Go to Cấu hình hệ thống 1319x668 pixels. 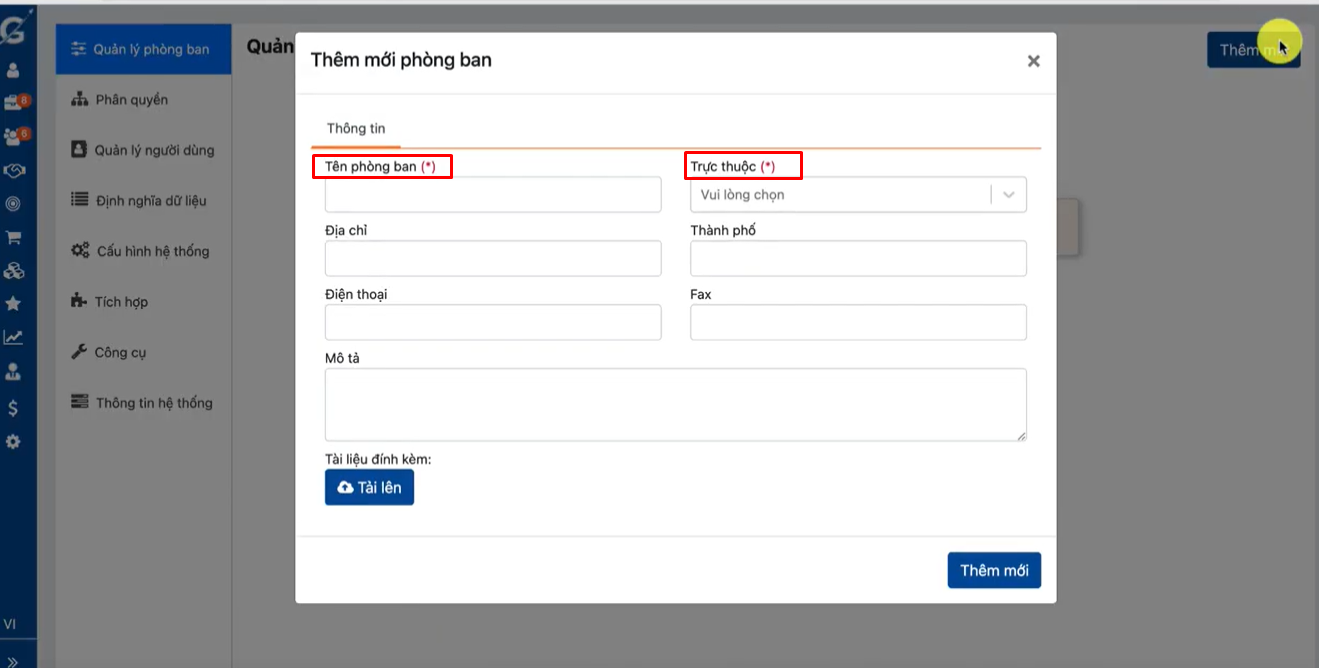152,251
